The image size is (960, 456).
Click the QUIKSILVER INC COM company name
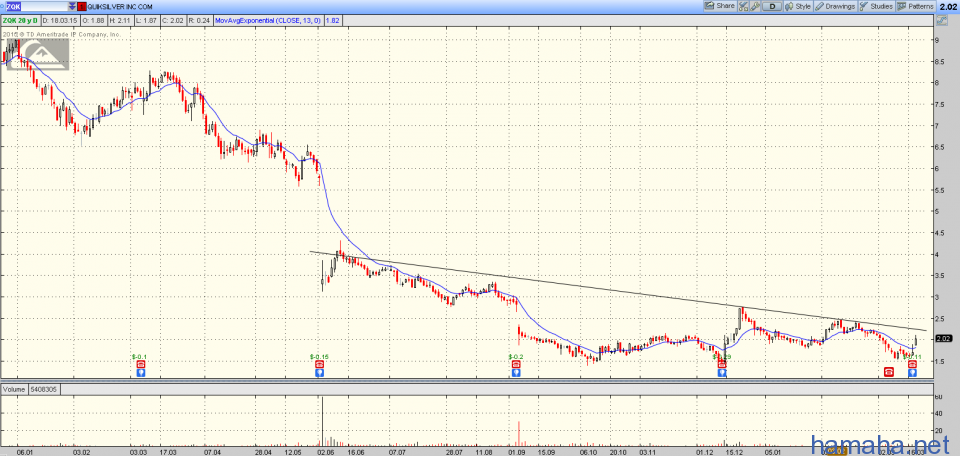[x=121, y=6]
